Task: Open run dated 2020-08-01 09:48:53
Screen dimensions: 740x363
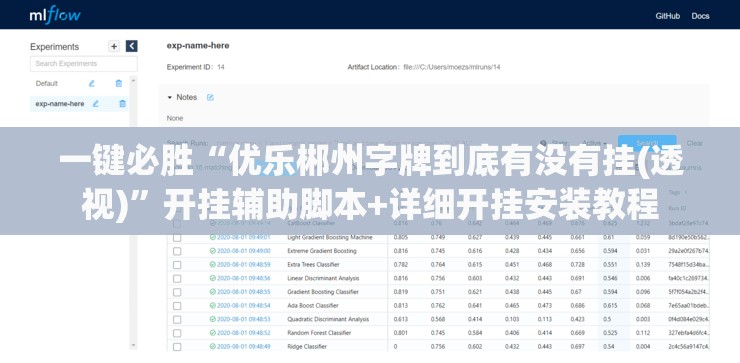Action: click(244, 320)
